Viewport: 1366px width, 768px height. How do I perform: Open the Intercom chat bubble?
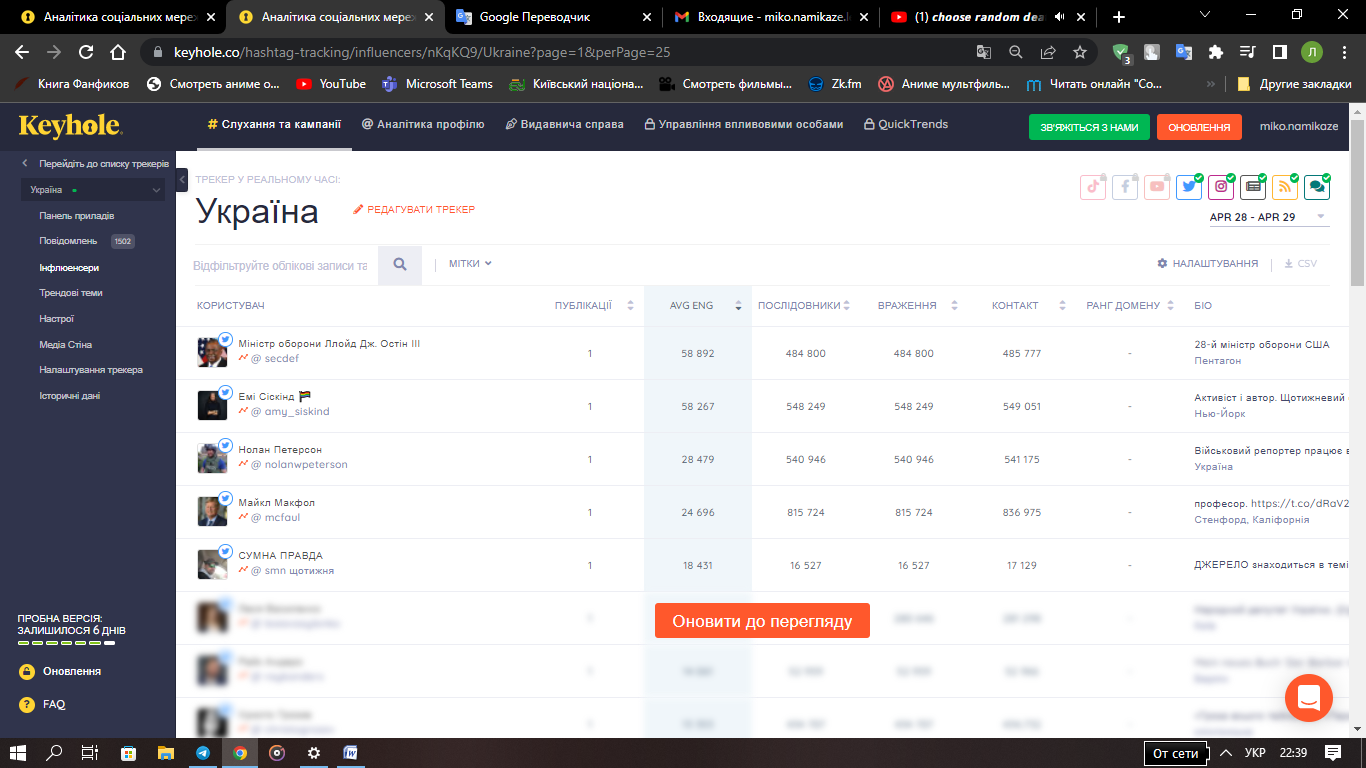[x=1309, y=698]
